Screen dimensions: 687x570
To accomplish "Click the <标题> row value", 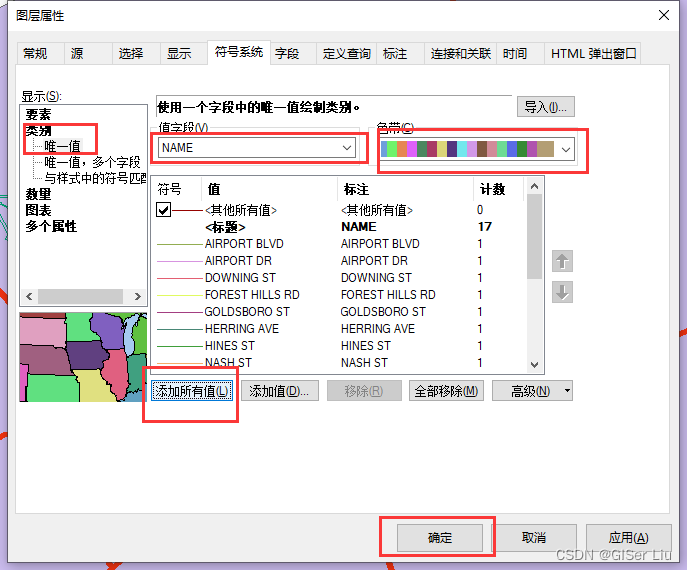I will (225, 227).
